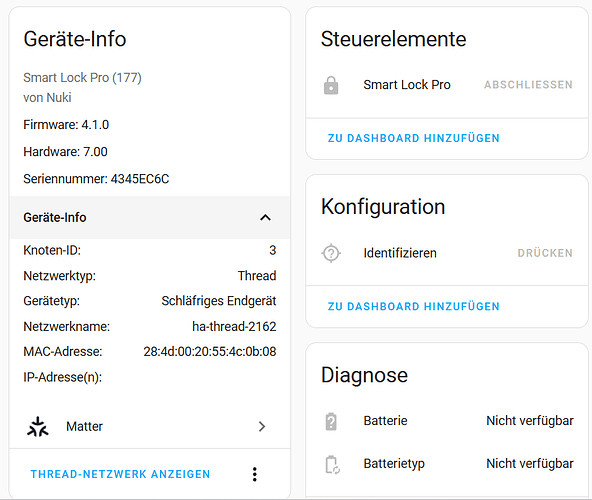Click THREAD-NETZWERK ANZEIGEN link
Image resolution: width=592 pixels, height=500 pixels.
tap(120, 474)
